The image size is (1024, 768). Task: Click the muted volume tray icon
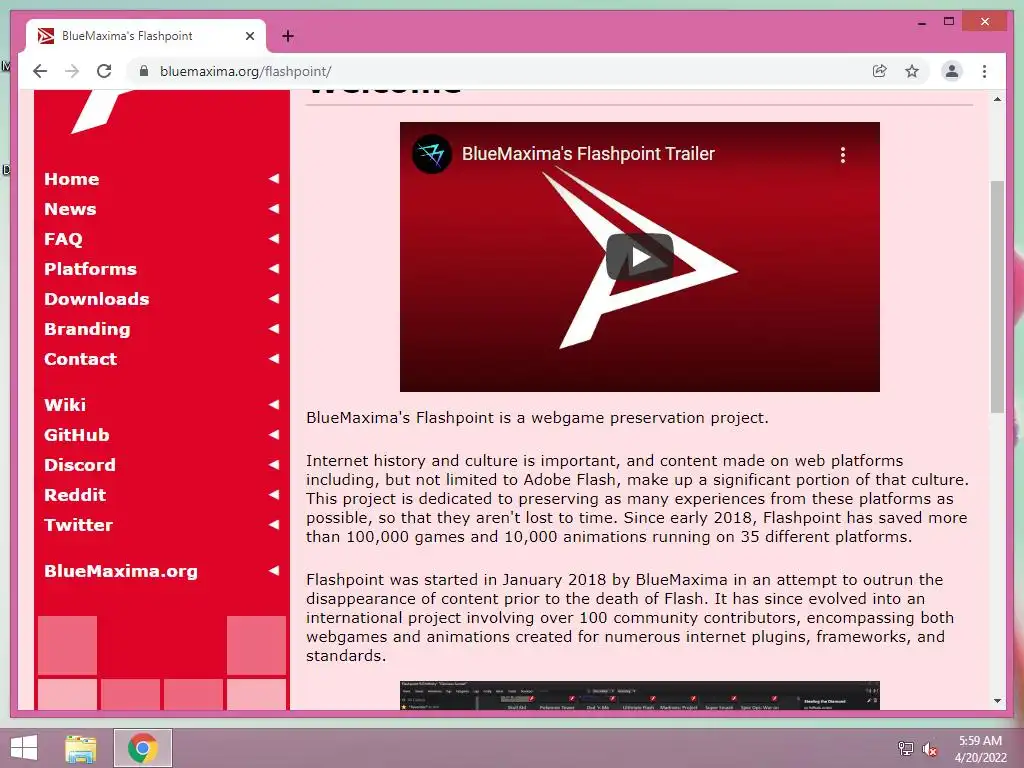click(x=930, y=749)
